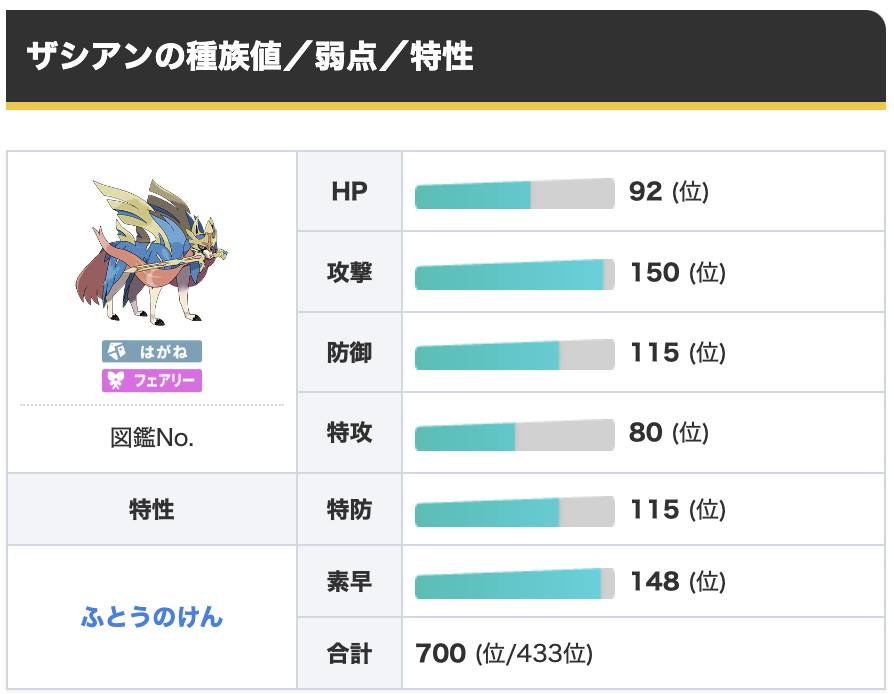Click the 特防 special defense bar
Image resolution: width=894 pixels, height=694 pixels.
514,512
